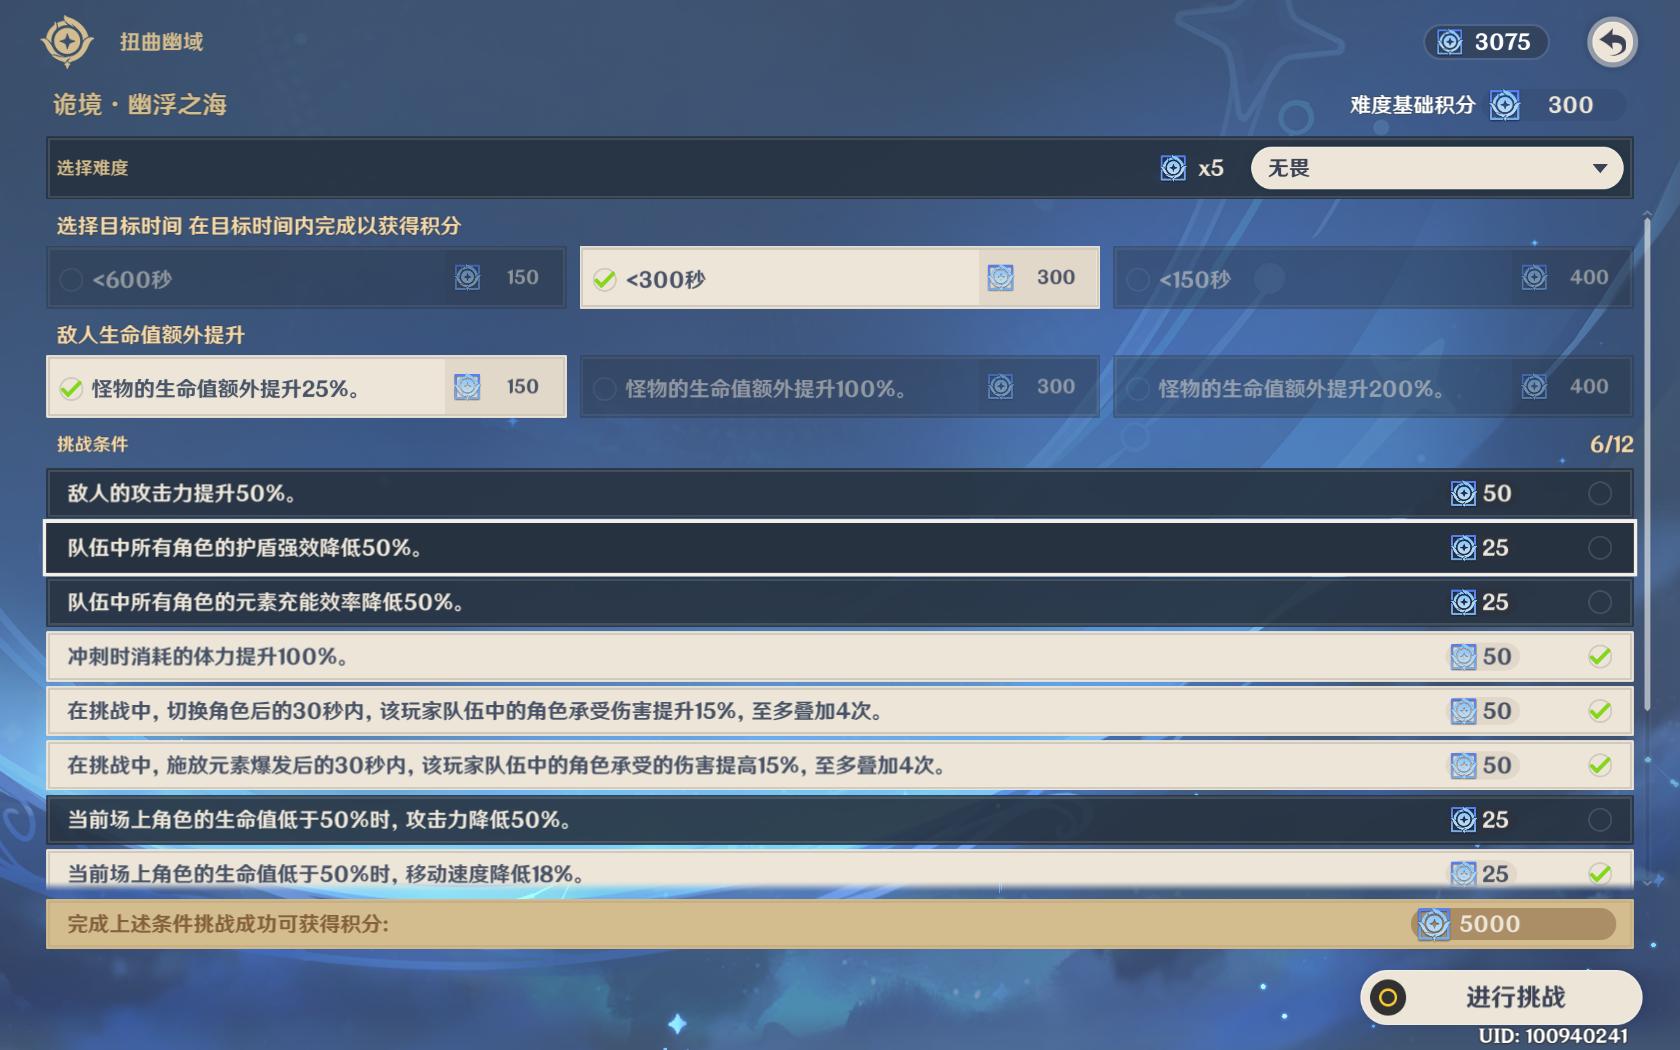Viewport: 1680px width, 1050px height.
Task: Open the difficulty dropdown showing 无畏
Action: [1435, 168]
